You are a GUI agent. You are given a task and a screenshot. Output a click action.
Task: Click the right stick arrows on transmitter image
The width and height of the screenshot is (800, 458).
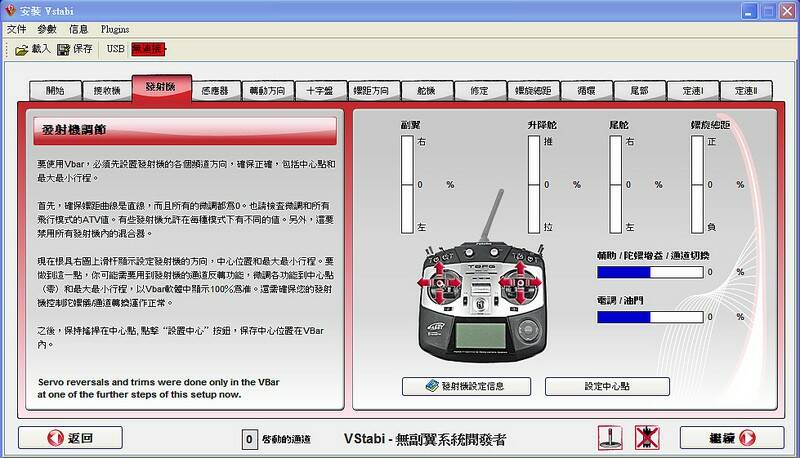[520, 282]
